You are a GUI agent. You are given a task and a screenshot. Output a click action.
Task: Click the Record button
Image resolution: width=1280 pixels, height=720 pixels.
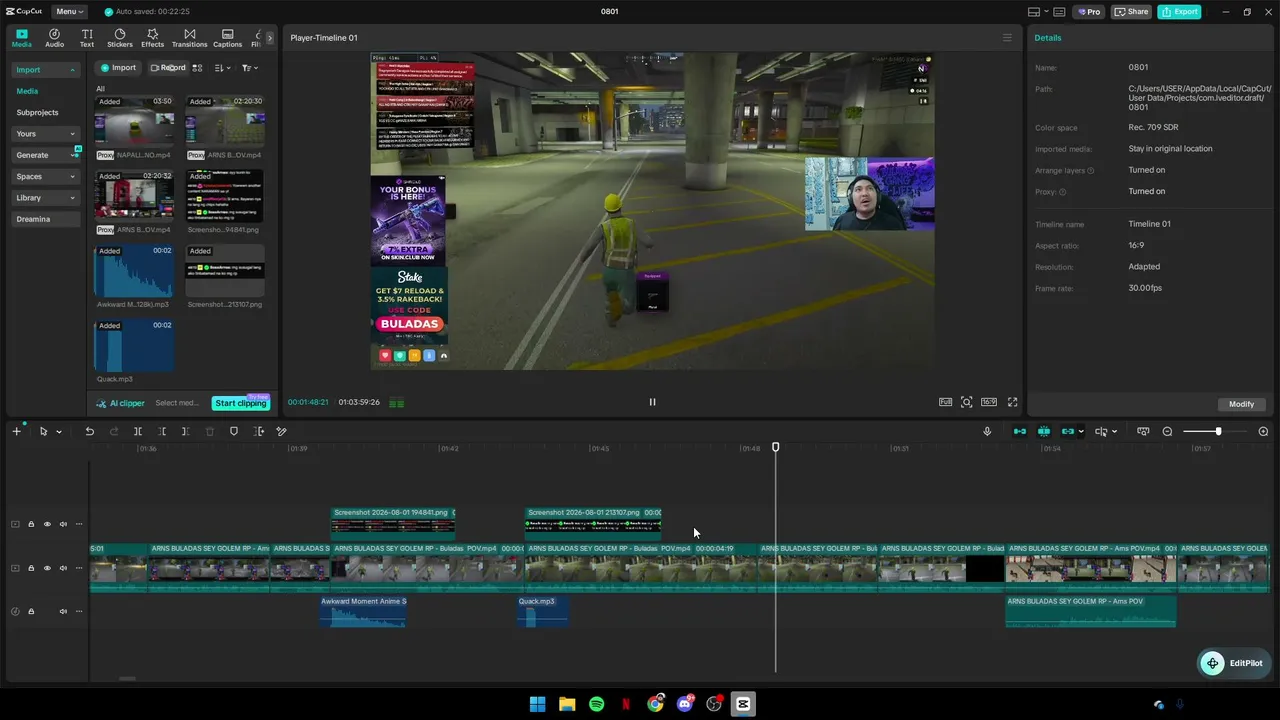[x=168, y=68]
